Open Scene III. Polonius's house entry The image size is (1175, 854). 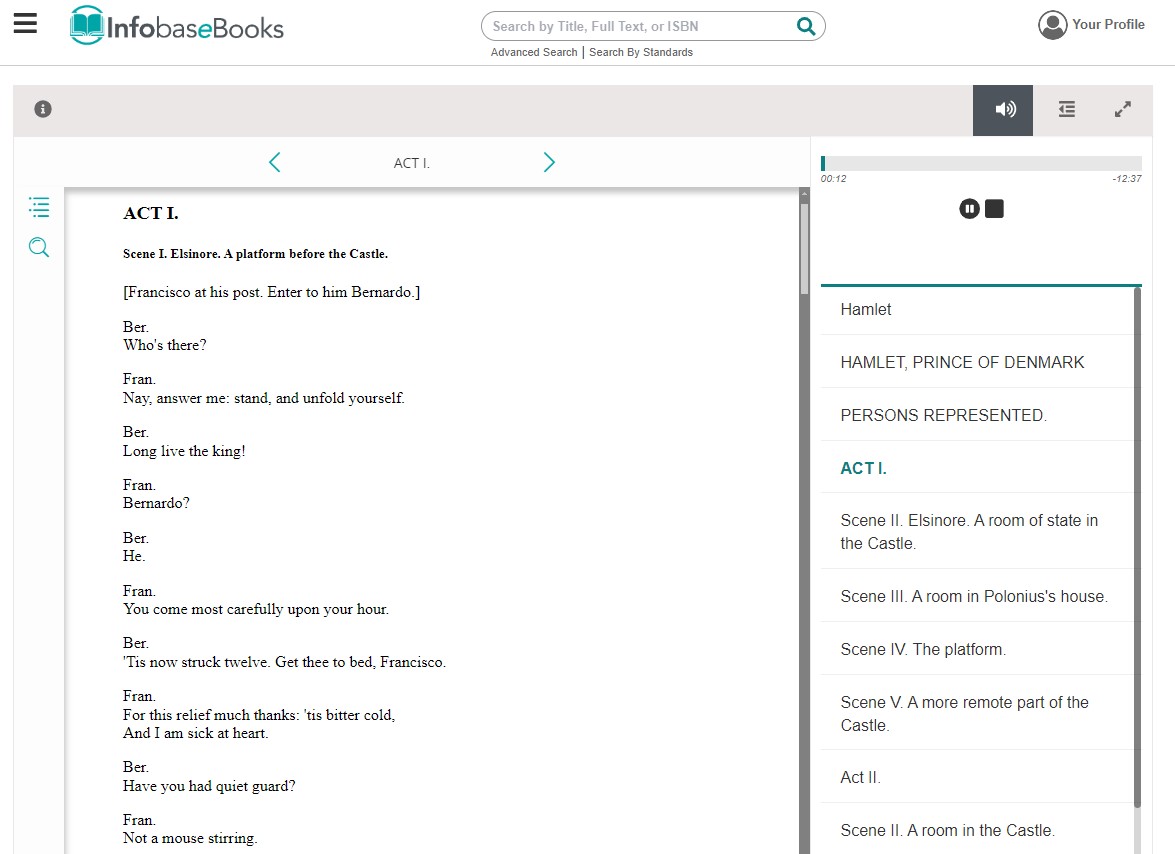[977, 596]
